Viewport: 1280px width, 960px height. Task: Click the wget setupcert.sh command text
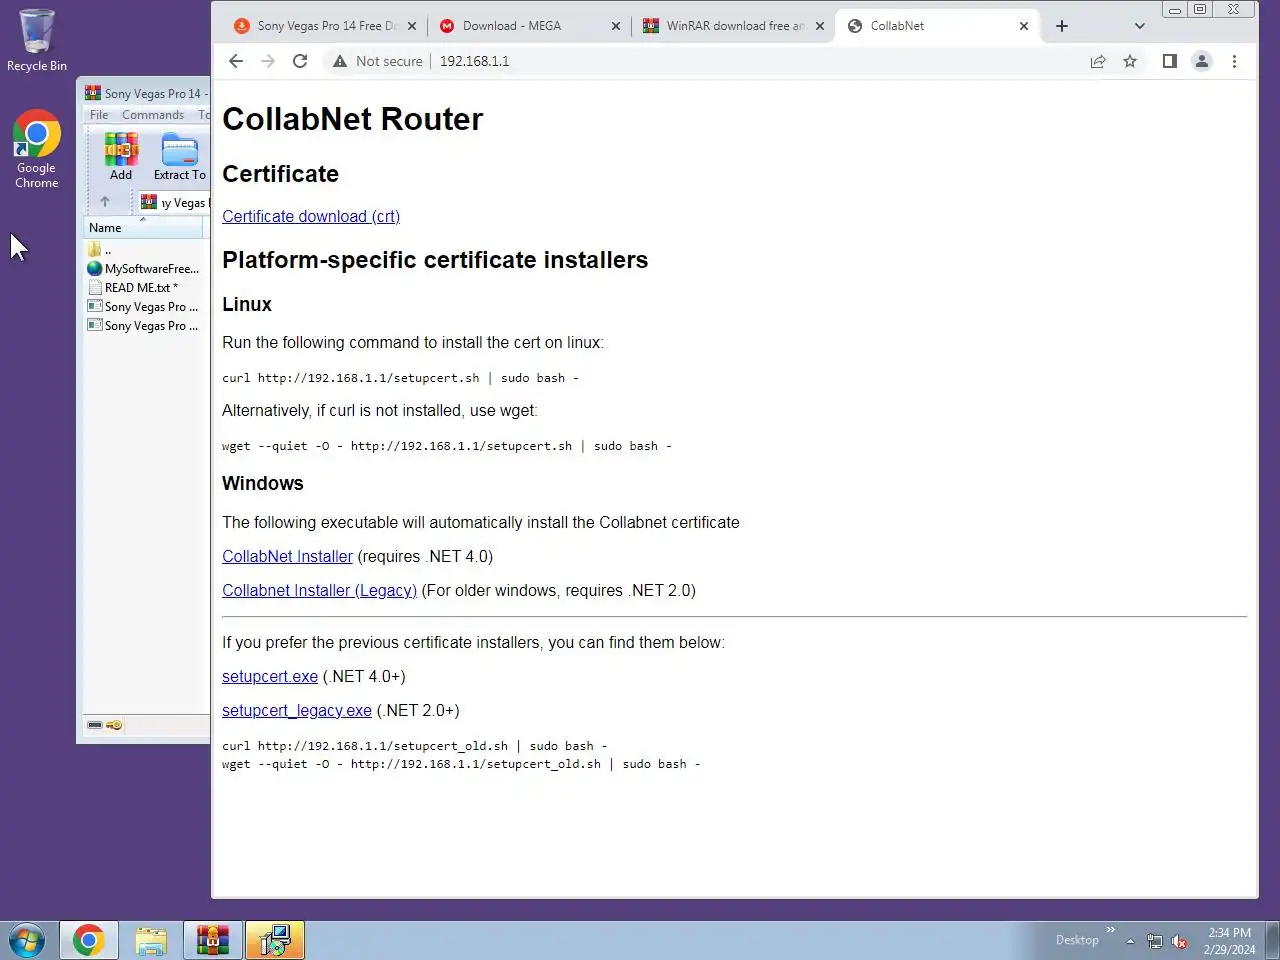447,446
